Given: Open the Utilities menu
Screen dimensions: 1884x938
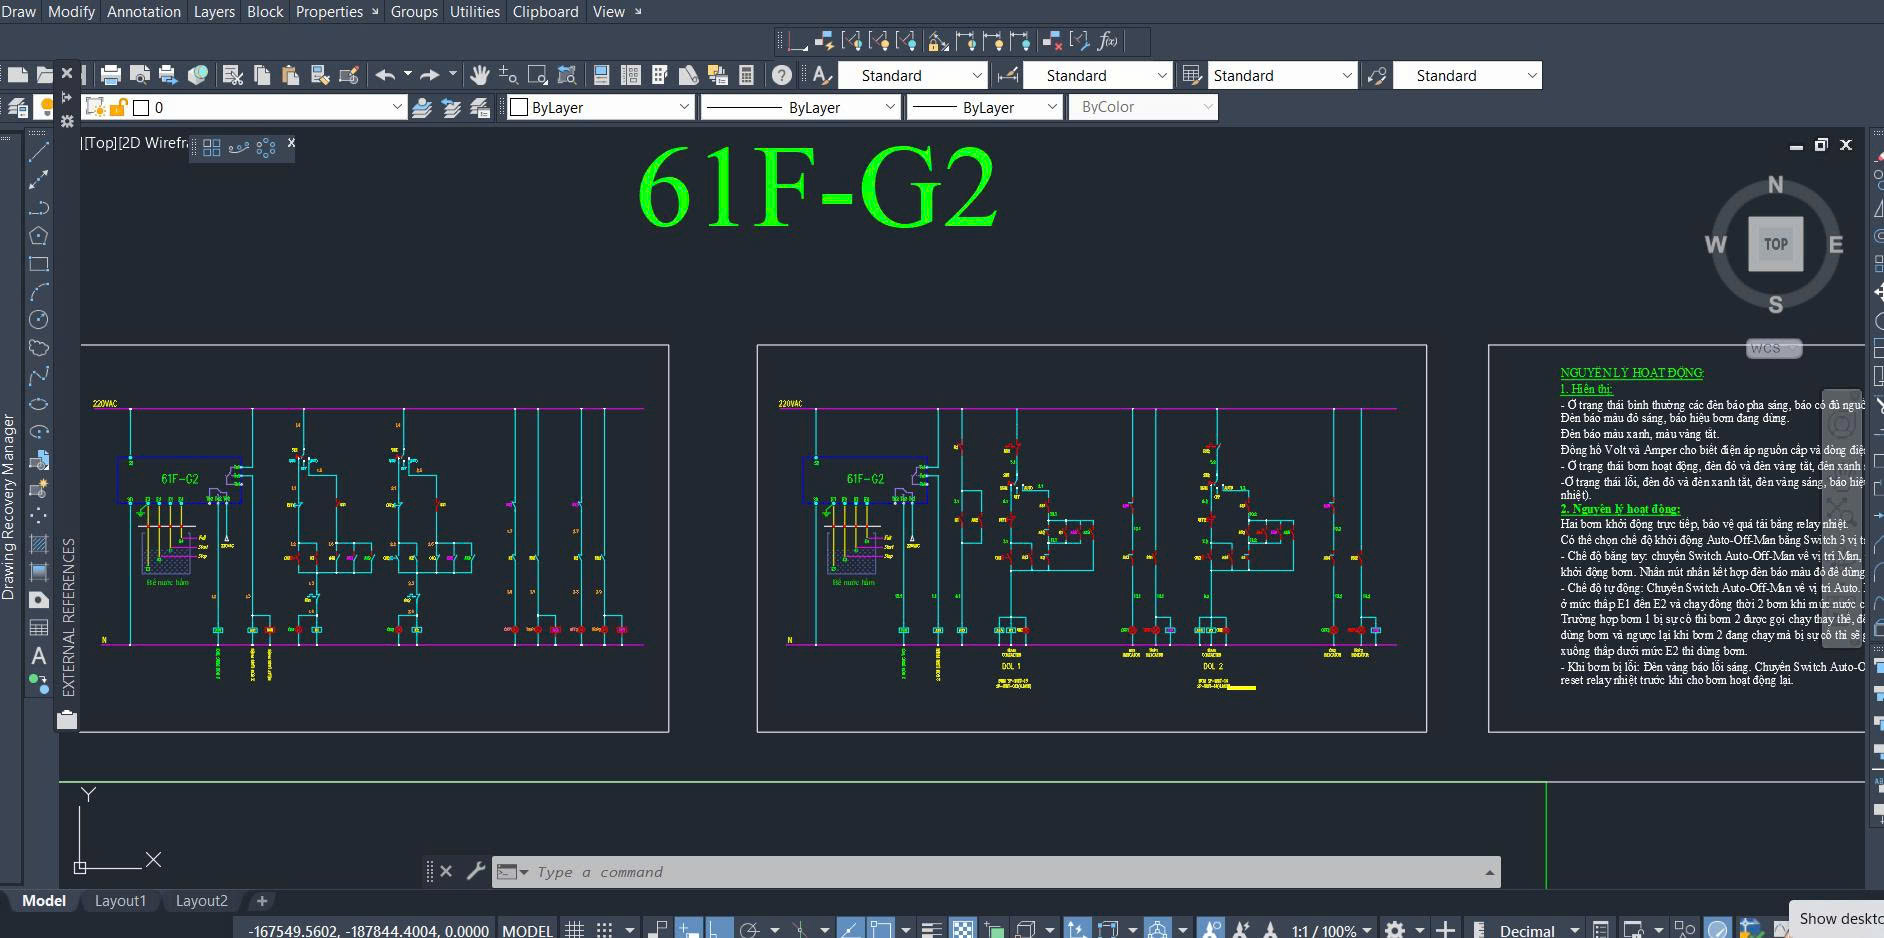Looking at the screenshot, I should pyautogui.click(x=474, y=11).
